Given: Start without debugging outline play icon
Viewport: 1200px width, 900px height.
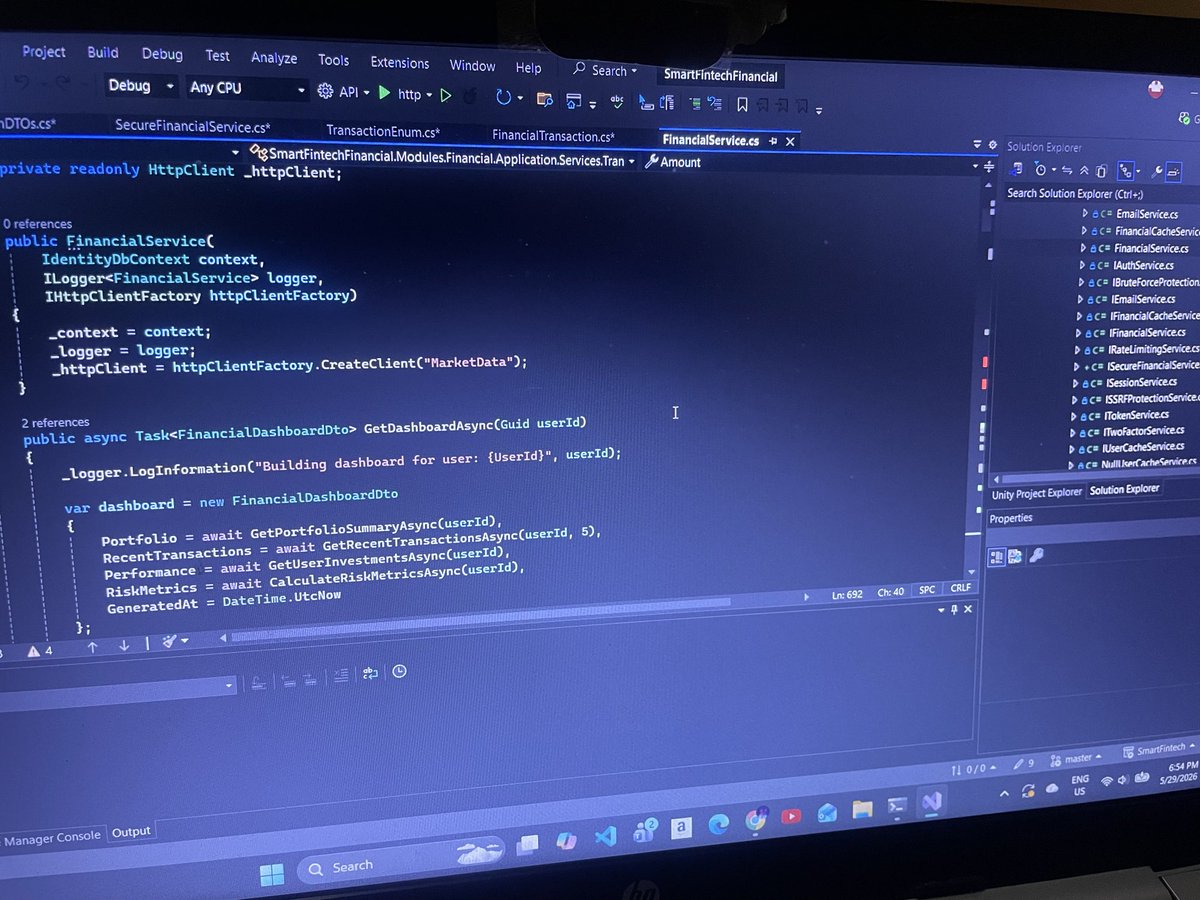Looking at the screenshot, I should coord(446,95).
